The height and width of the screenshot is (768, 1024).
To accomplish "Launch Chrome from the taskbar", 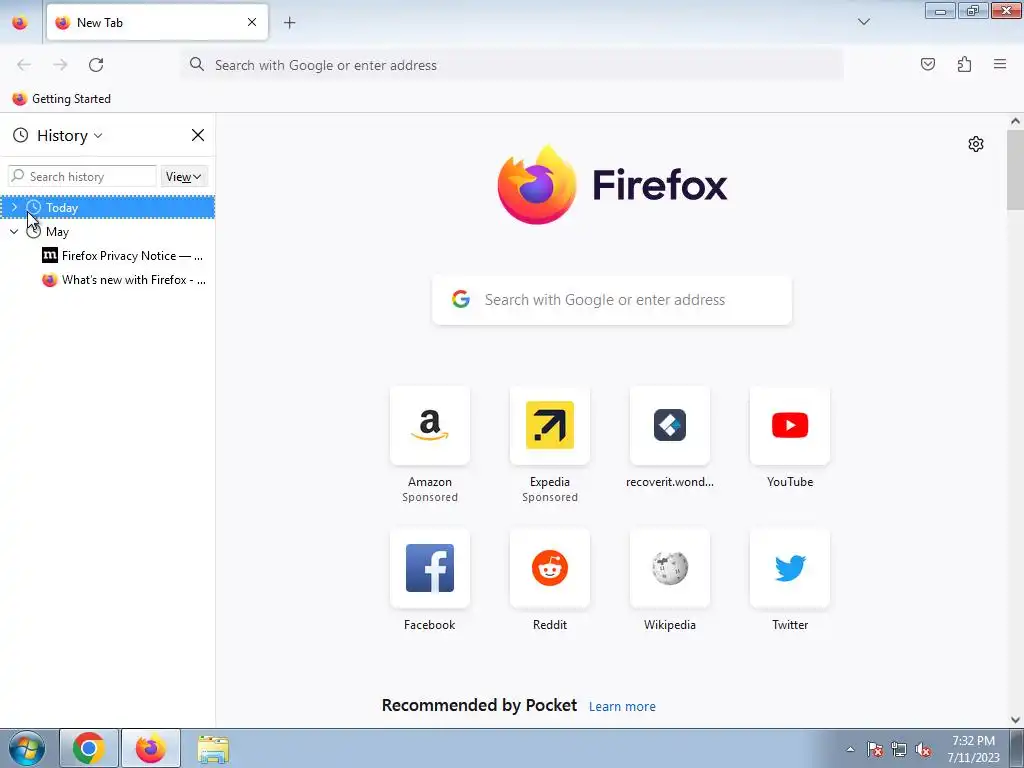I will pos(89,748).
